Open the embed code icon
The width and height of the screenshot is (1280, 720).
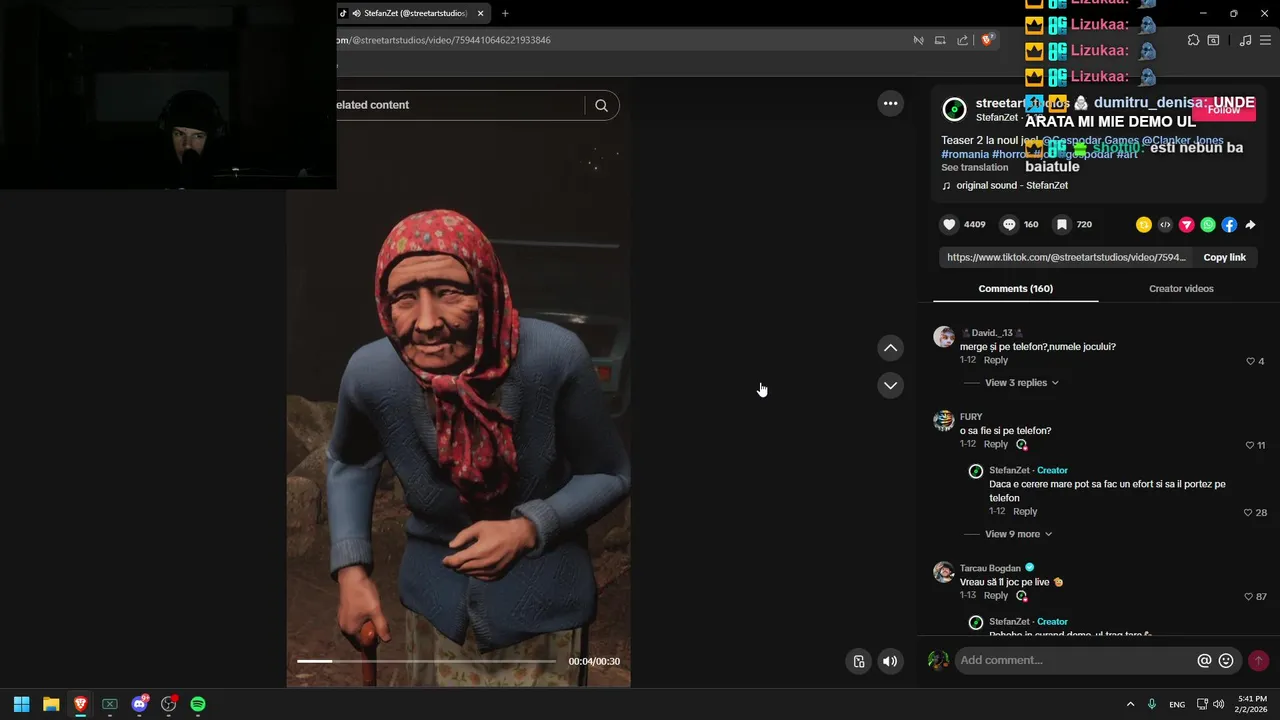(1165, 225)
